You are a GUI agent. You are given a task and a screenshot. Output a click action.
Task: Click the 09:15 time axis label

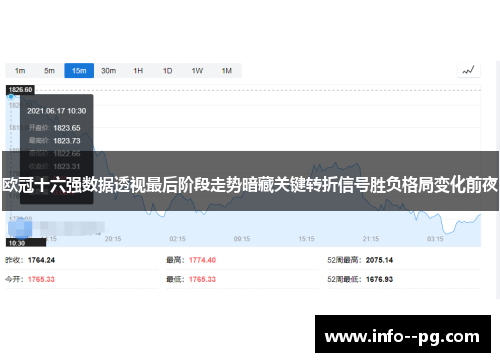point(242,239)
